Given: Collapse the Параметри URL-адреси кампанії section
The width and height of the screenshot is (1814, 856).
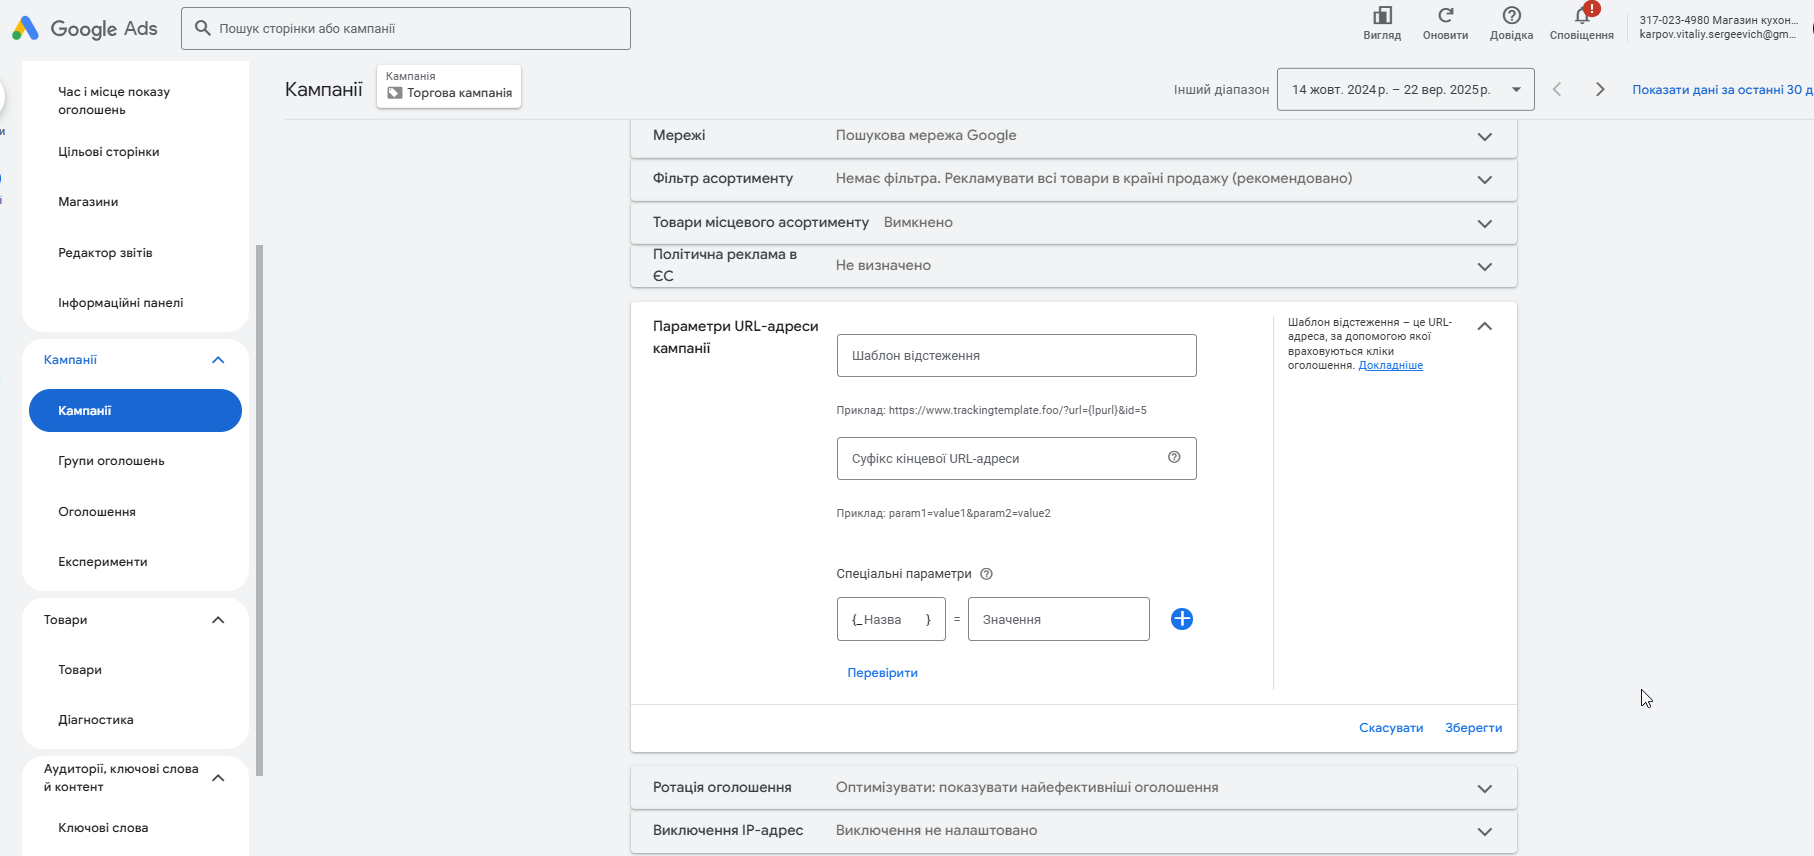Looking at the screenshot, I should point(1484,326).
